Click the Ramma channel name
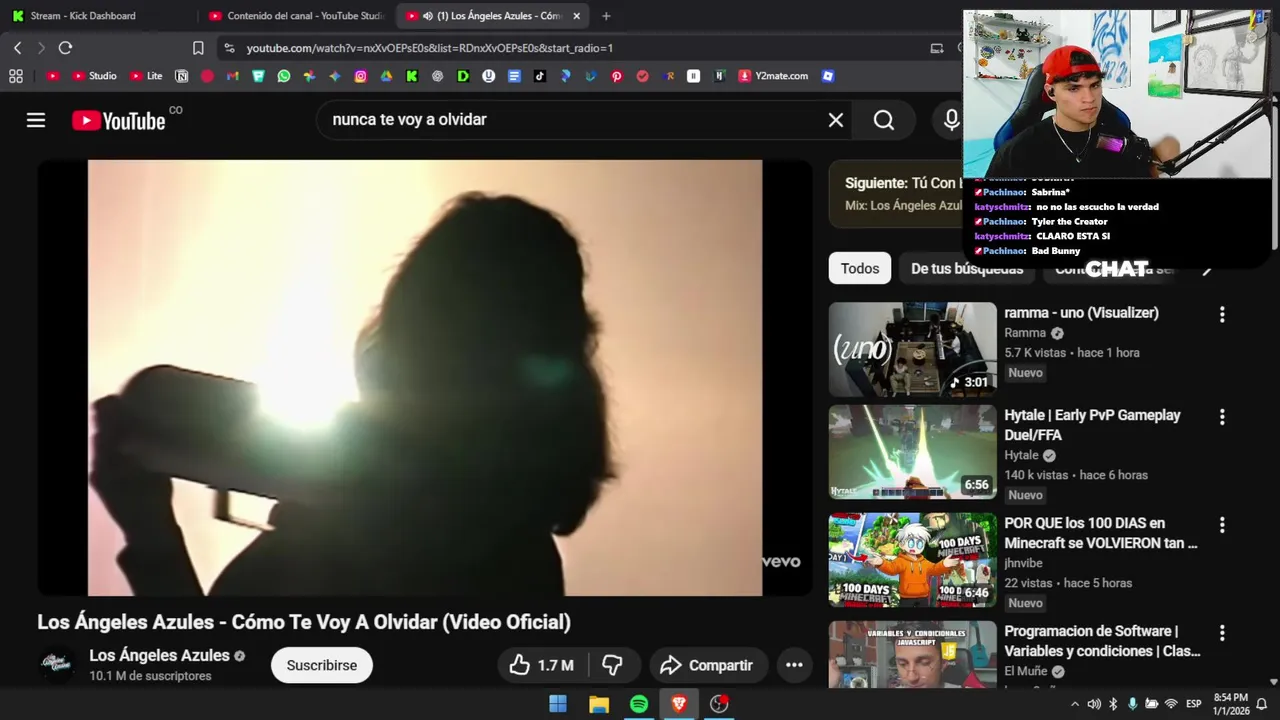Viewport: 1280px width, 720px height. pyautogui.click(x=1025, y=333)
